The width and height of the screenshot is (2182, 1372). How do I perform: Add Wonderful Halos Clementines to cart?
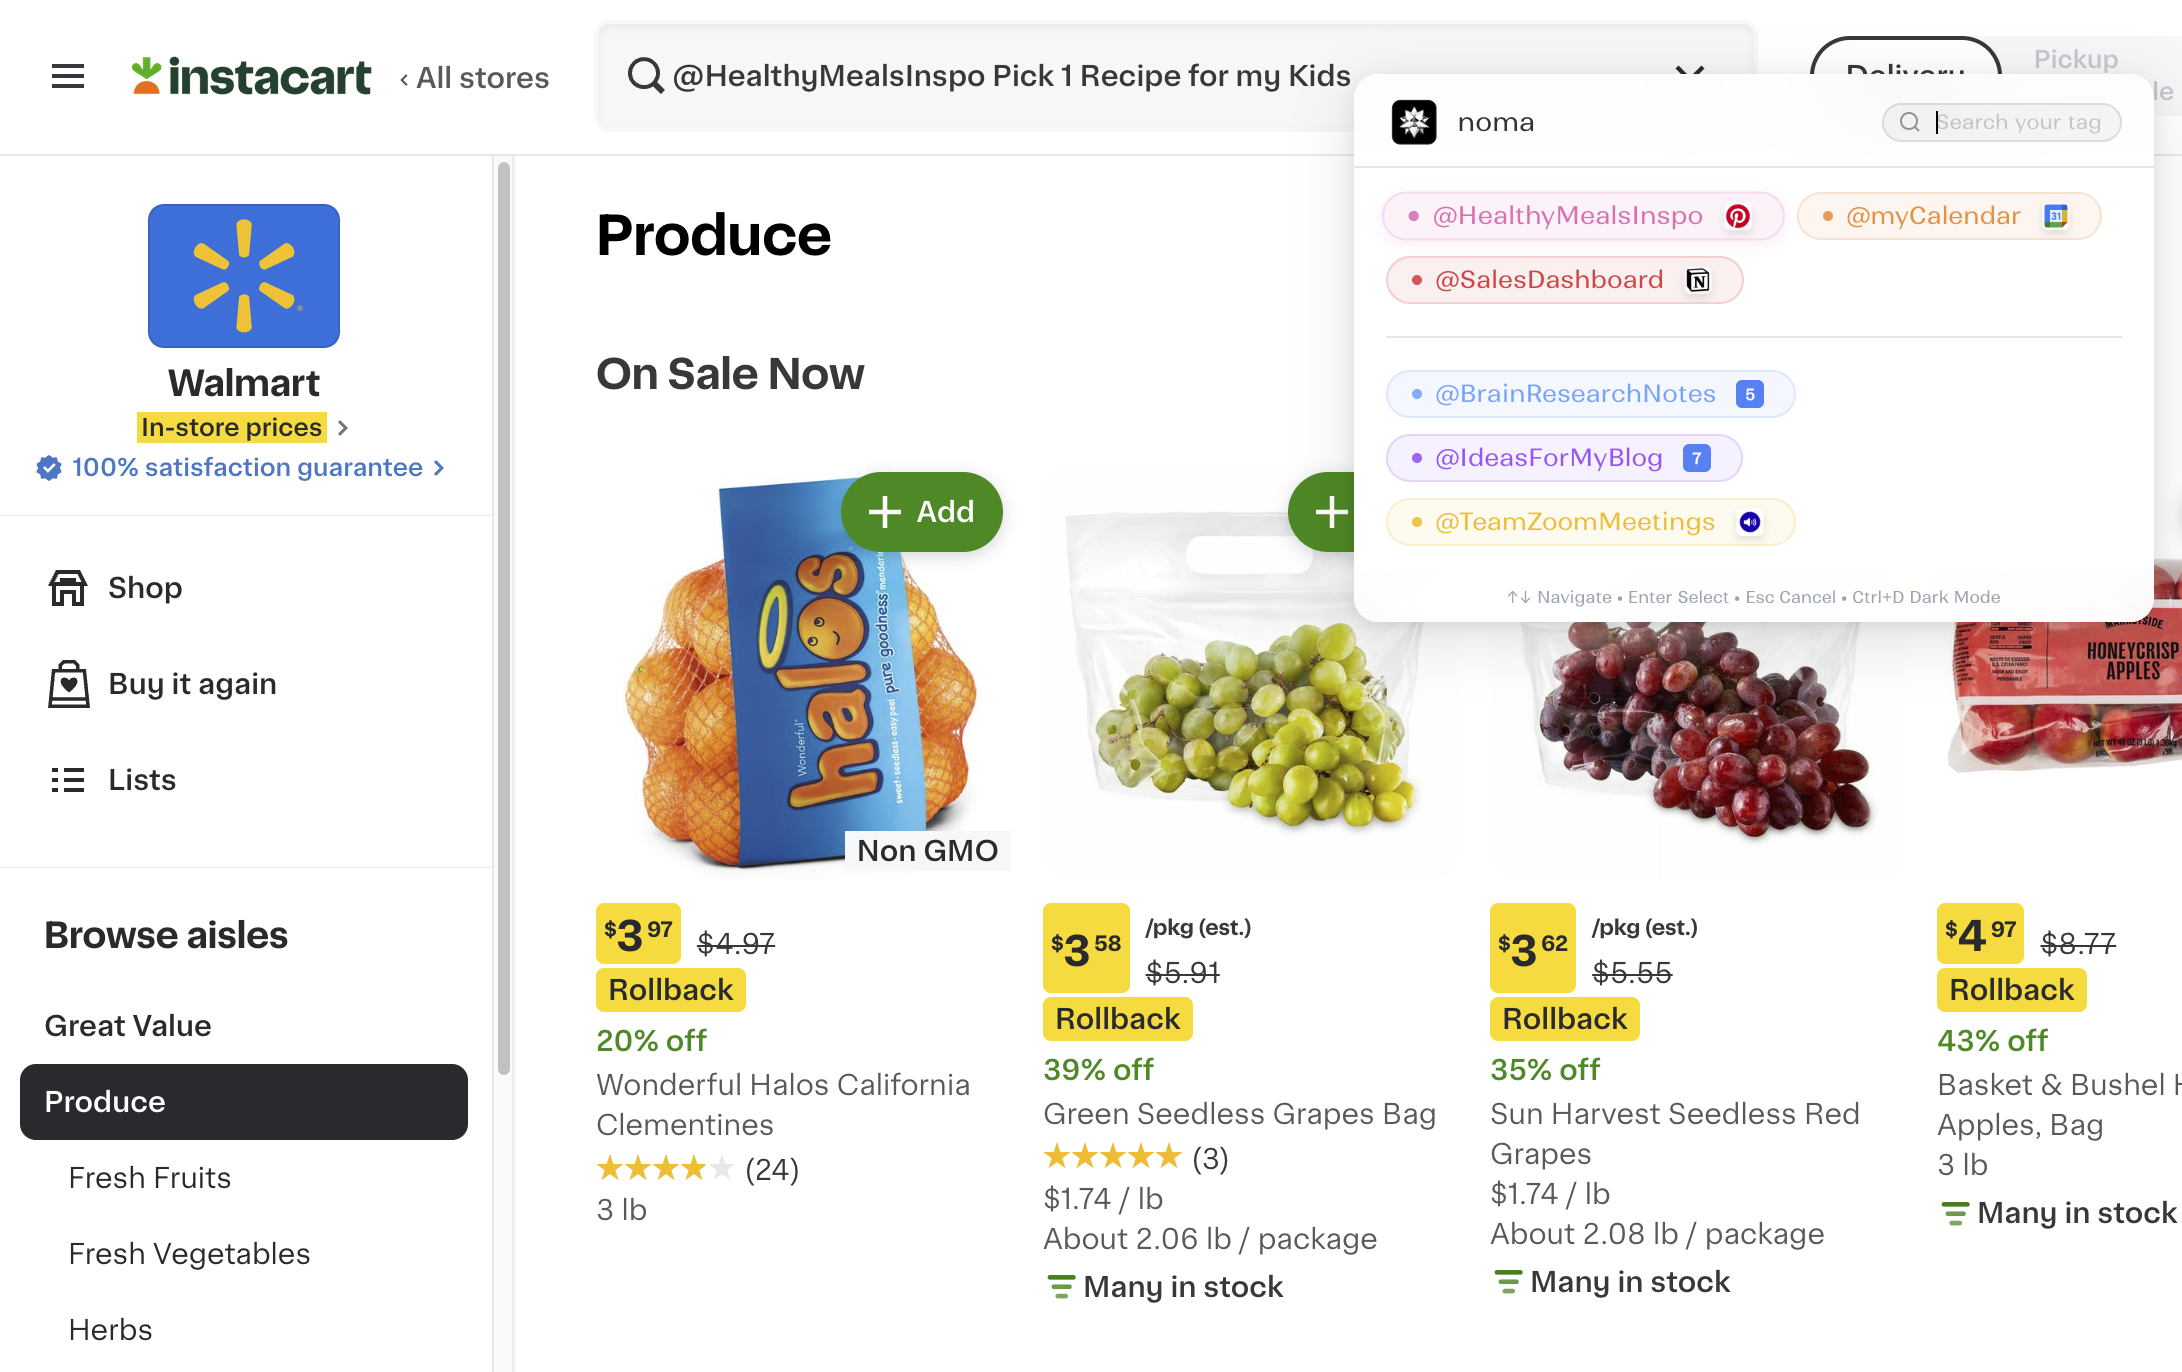(x=922, y=512)
